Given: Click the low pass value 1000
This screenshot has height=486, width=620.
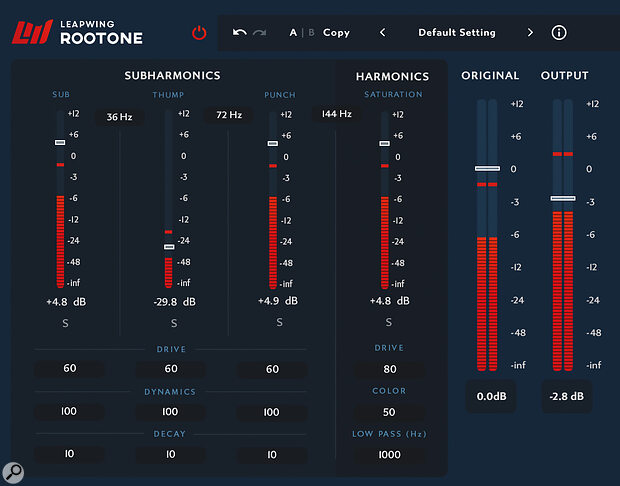Looking at the screenshot, I should pyautogui.click(x=389, y=455).
